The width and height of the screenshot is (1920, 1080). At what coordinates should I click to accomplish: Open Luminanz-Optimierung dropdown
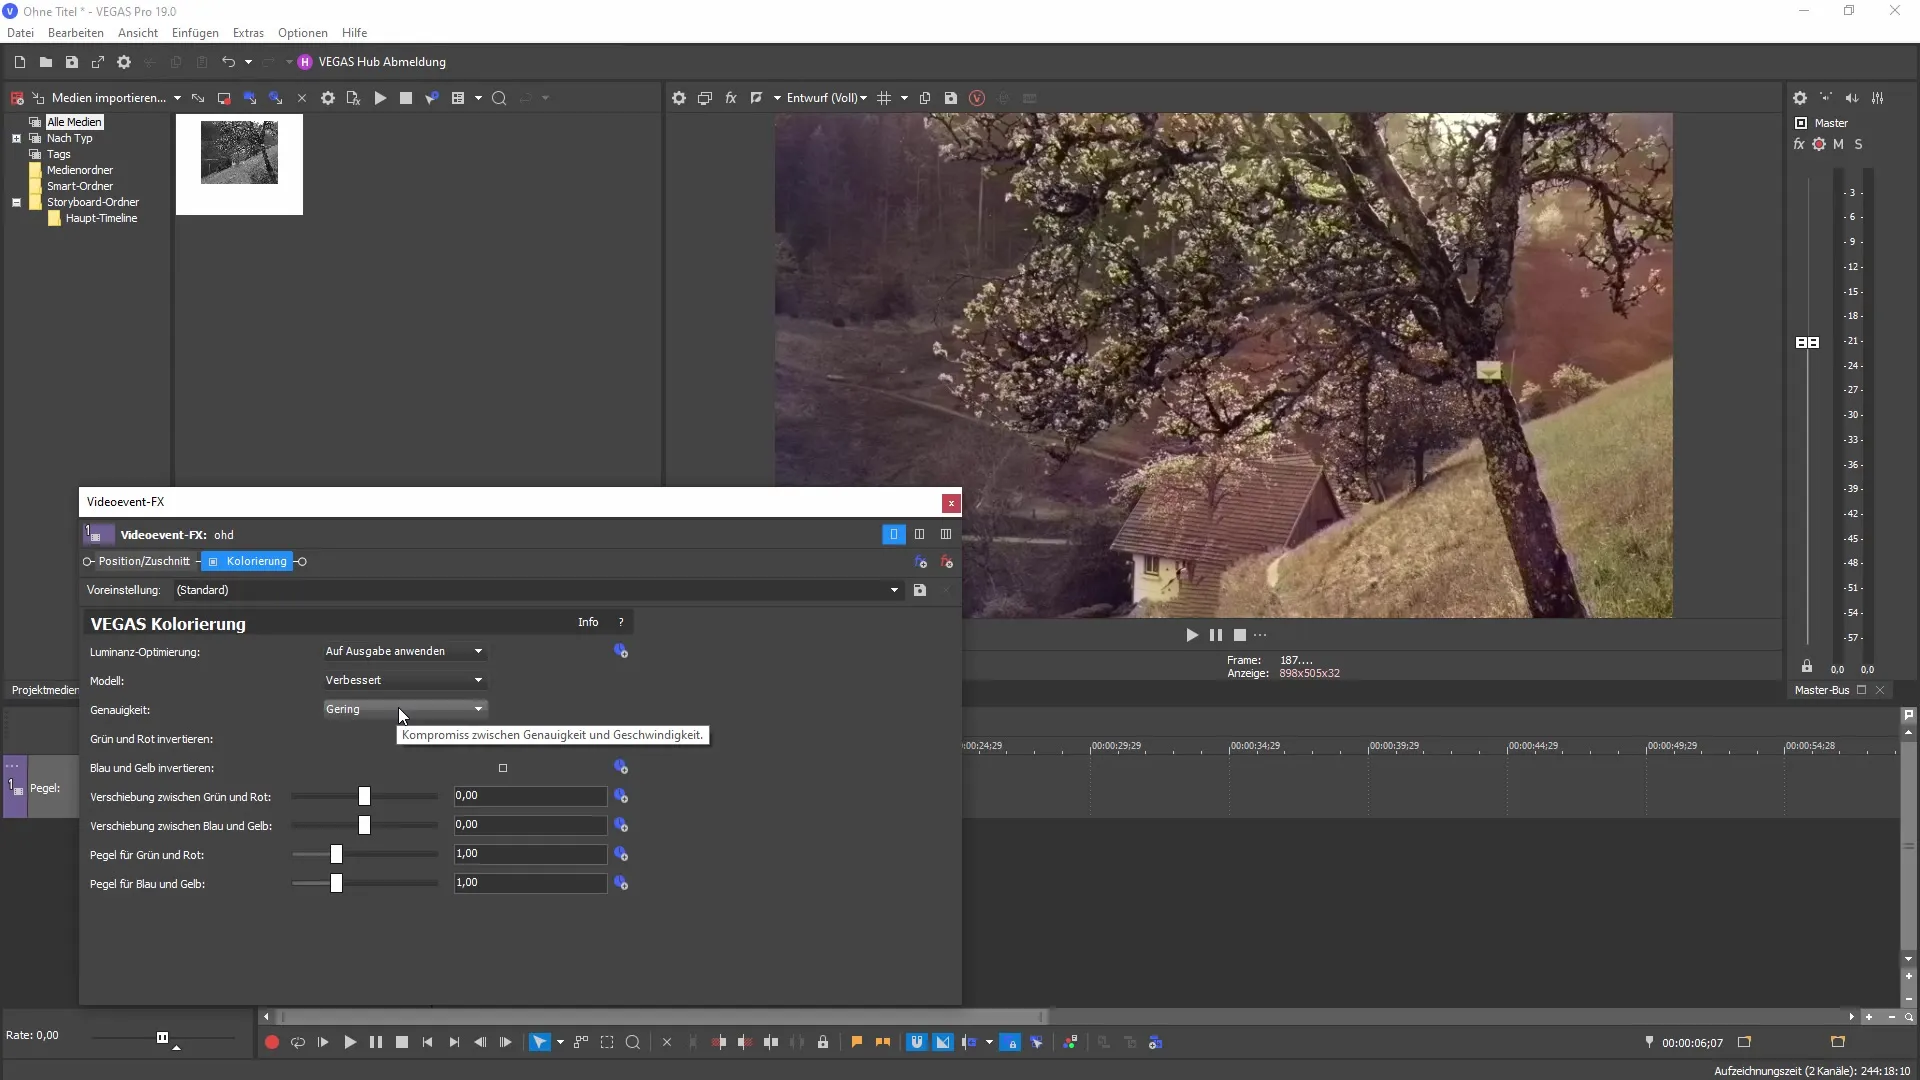click(x=405, y=651)
